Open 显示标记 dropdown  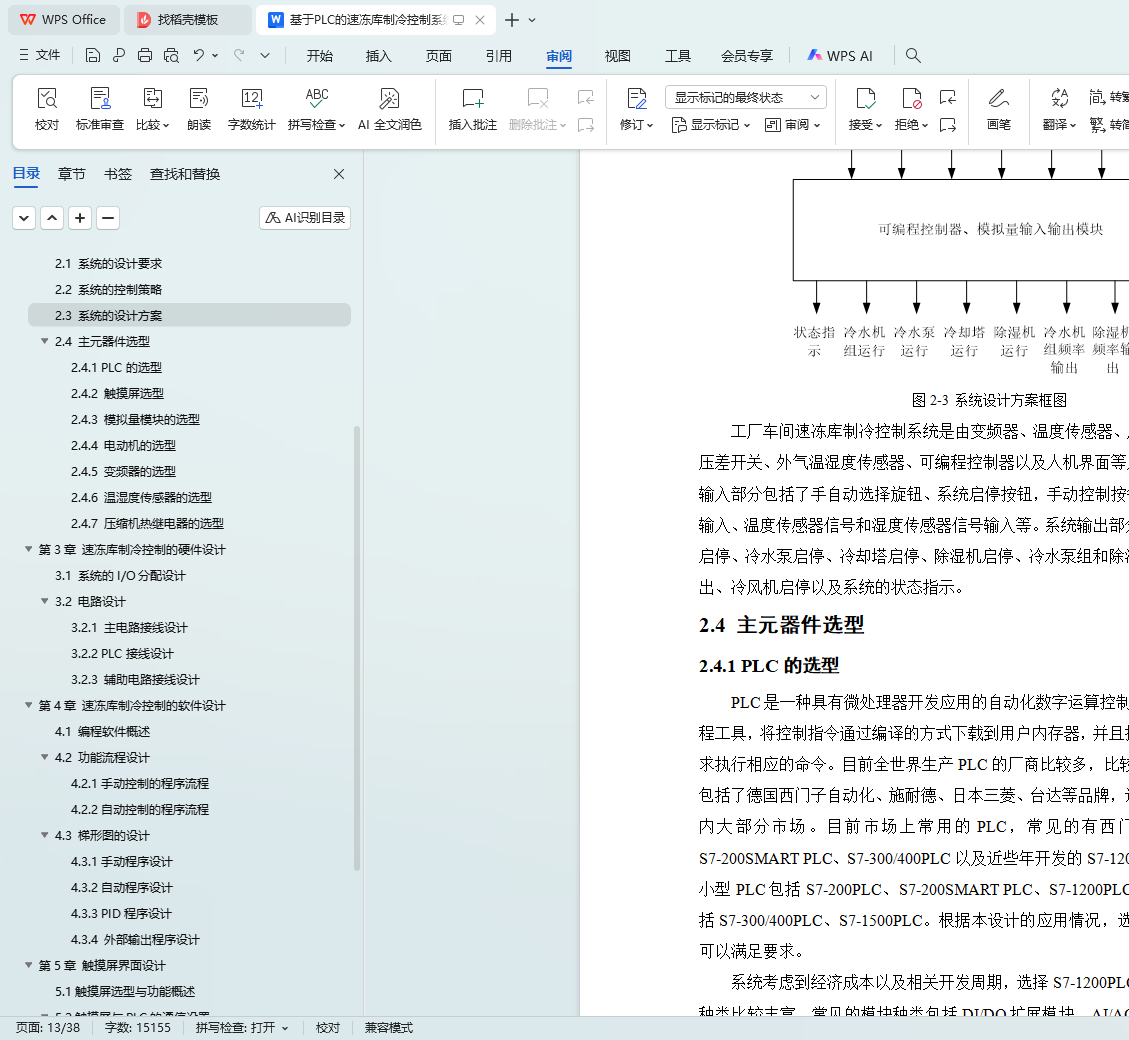click(x=711, y=125)
